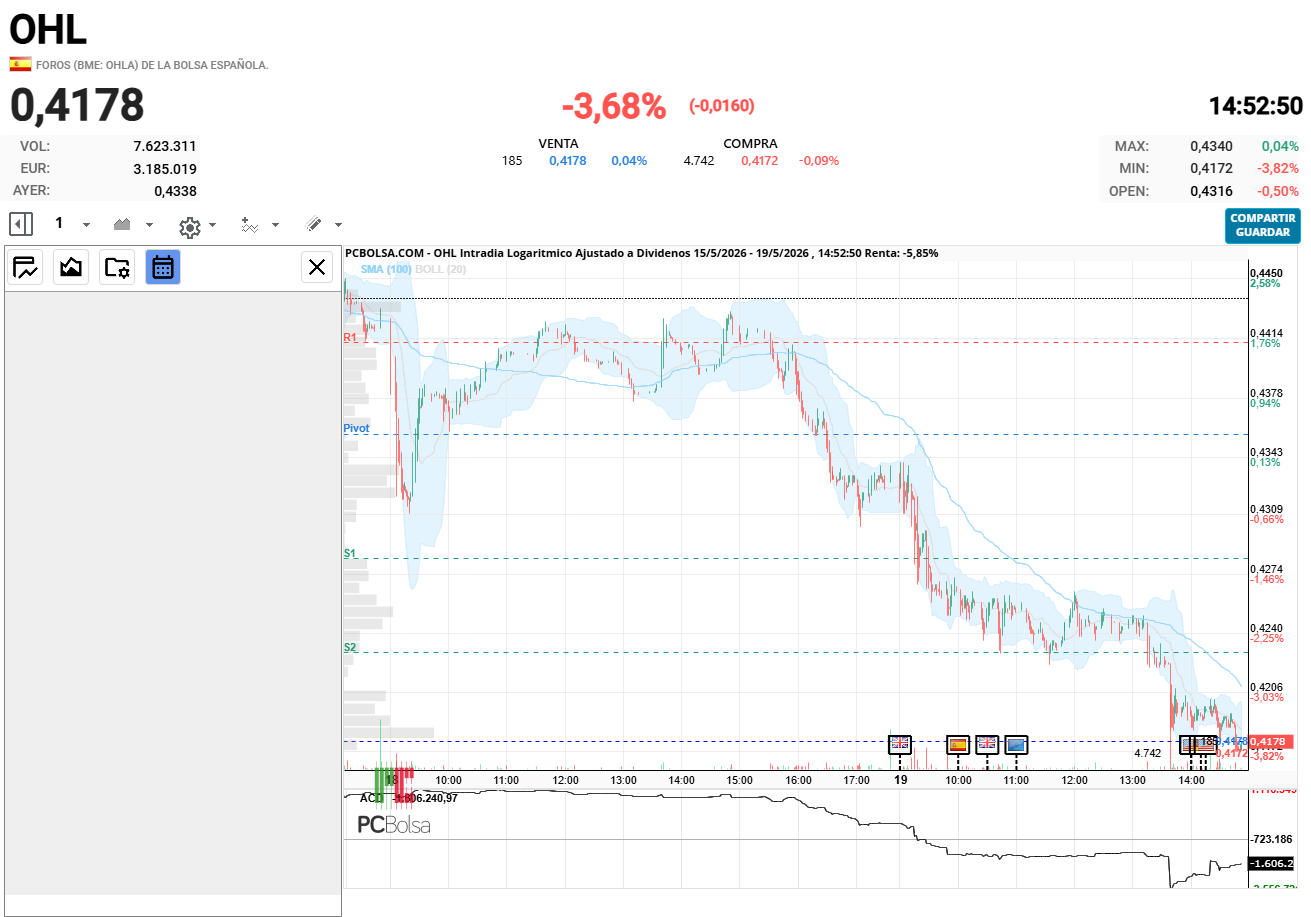This screenshot has height=917, width=1311.
Task: Click the VENTA price 0,4178
Action: click(568, 160)
